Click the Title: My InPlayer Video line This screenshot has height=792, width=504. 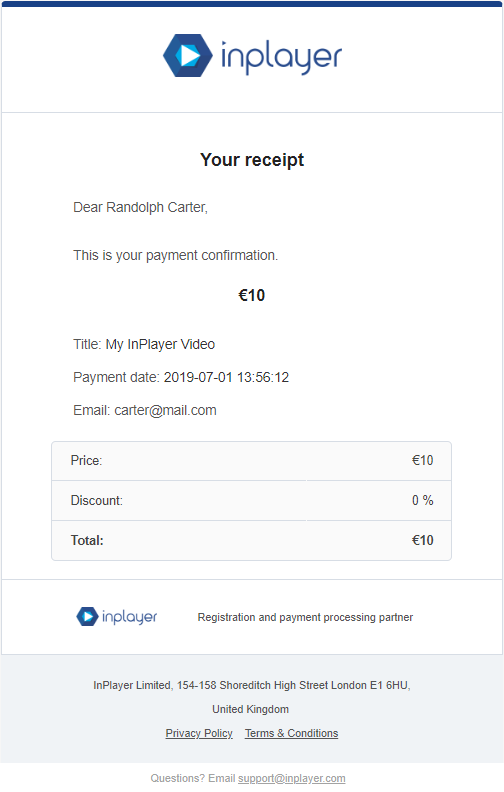144,344
